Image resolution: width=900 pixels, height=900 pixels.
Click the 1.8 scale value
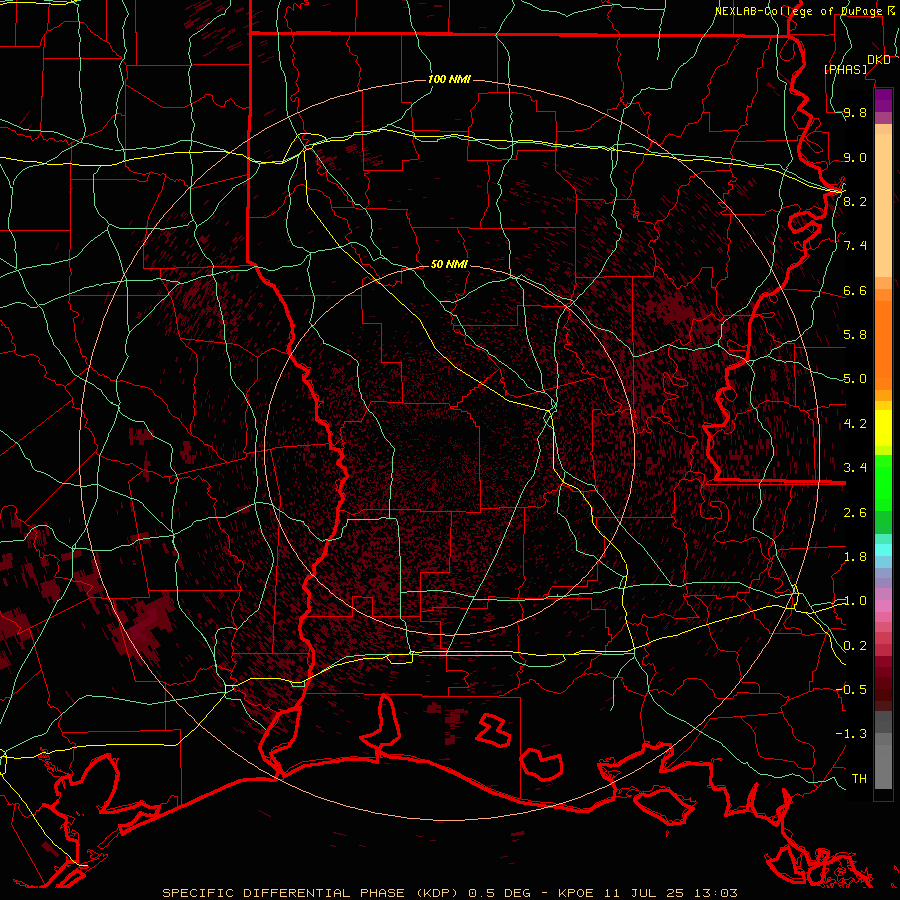pos(855,557)
